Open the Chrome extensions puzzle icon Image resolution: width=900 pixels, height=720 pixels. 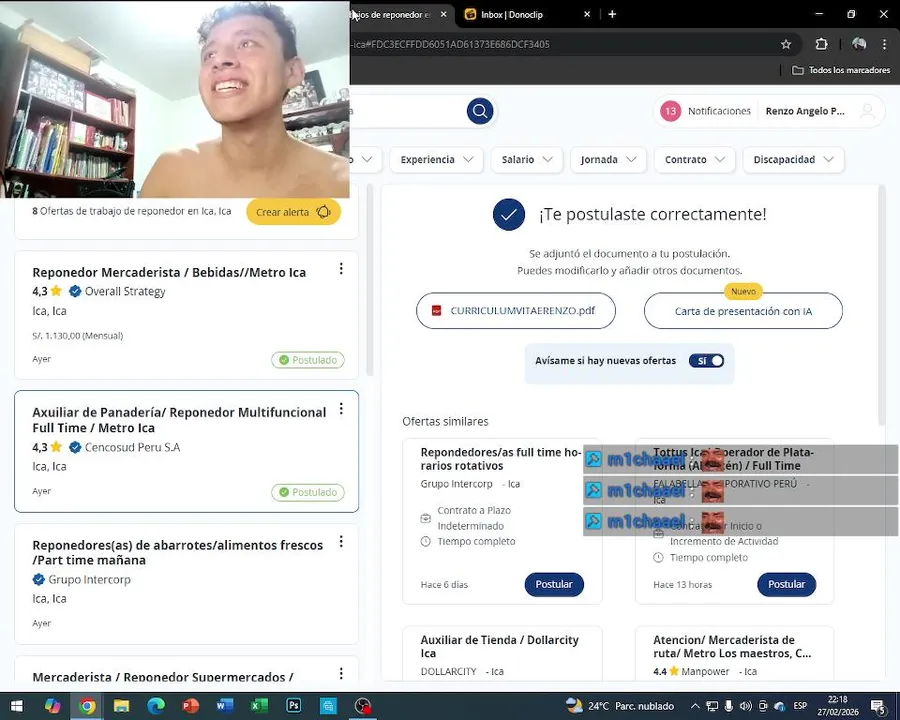(821, 44)
